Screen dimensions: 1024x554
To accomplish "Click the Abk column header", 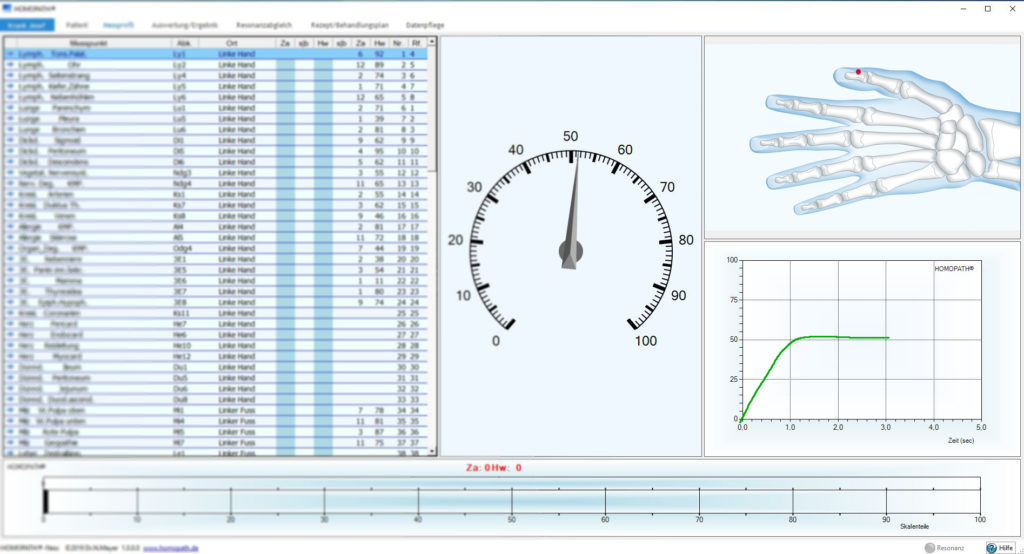I will point(184,43).
